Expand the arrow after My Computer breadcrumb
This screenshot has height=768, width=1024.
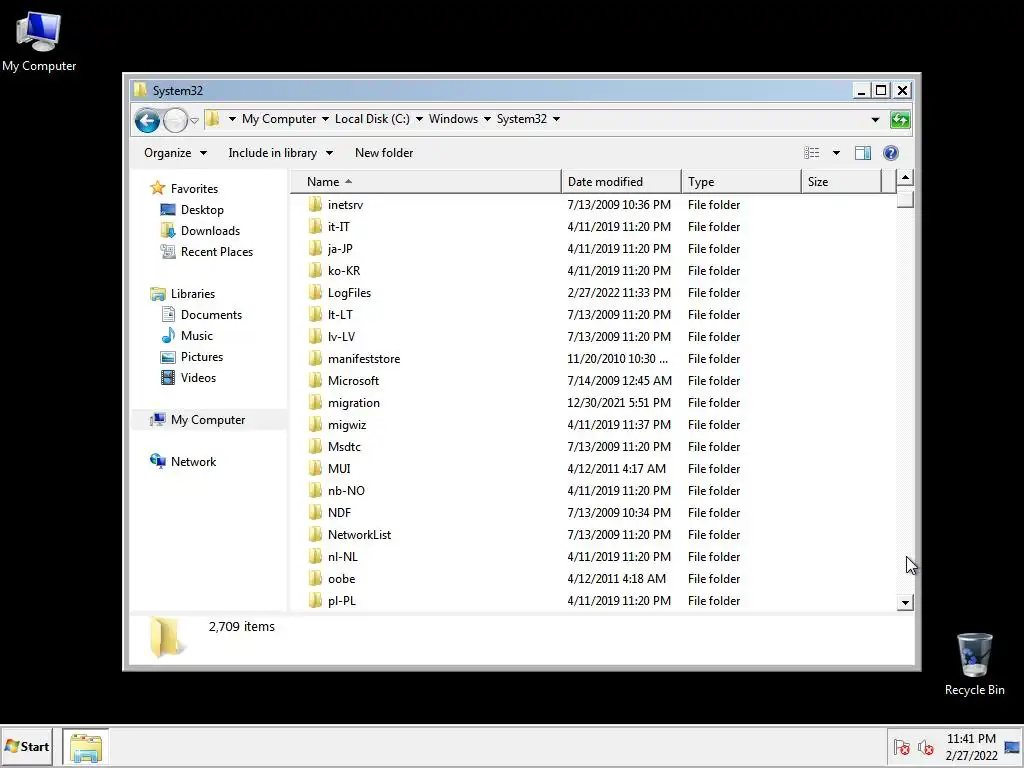[x=325, y=119]
